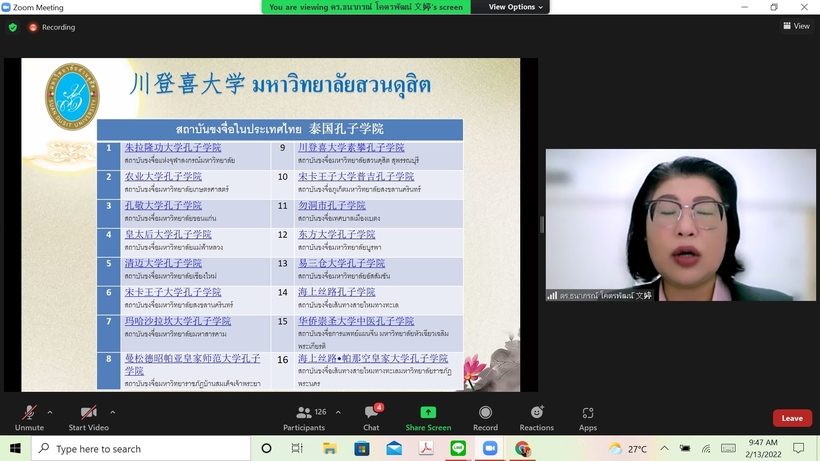
Task: Open Google Chrome from the taskbar
Action: [522, 449]
